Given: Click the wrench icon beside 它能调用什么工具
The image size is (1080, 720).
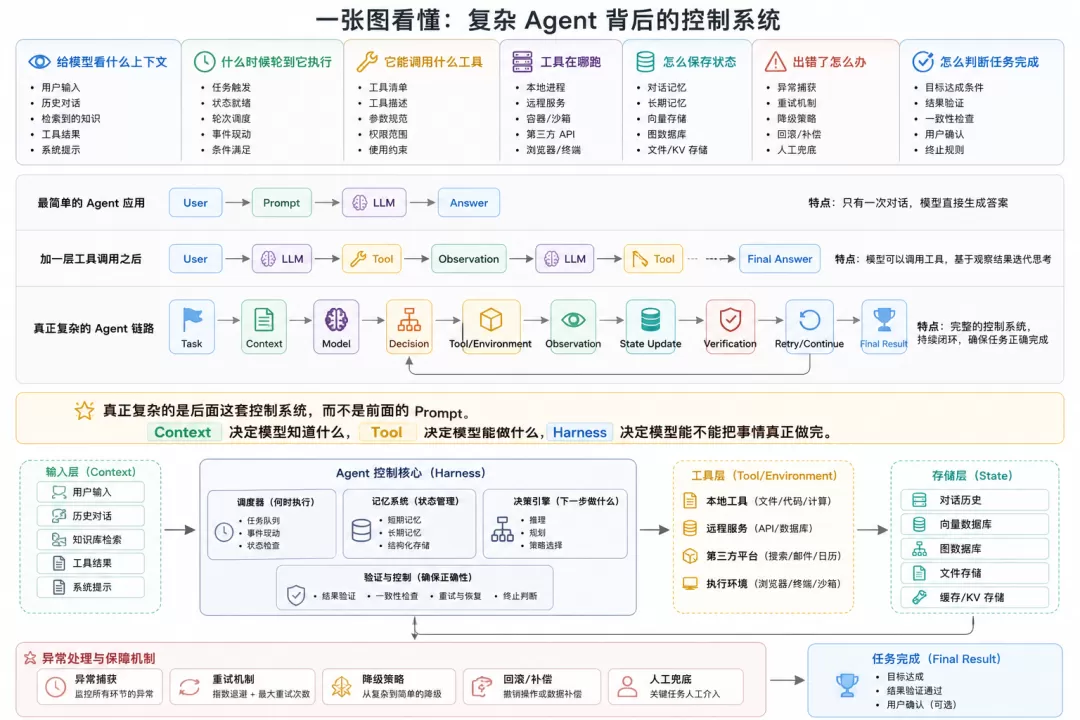Looking at the screenshot, I should coord(366,62).
